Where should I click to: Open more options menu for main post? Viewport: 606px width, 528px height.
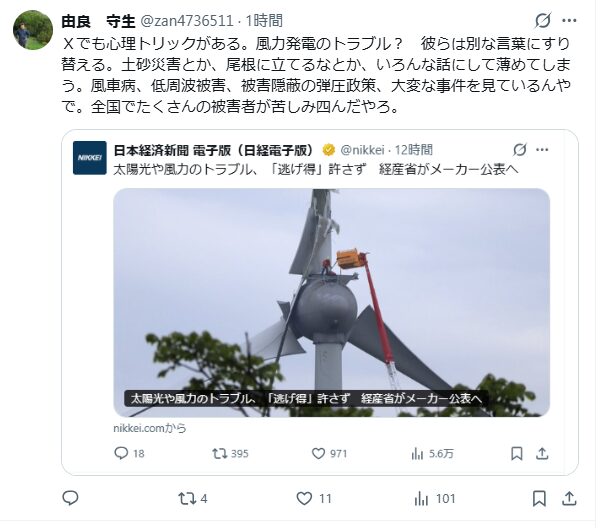click(x=569, y=20)
